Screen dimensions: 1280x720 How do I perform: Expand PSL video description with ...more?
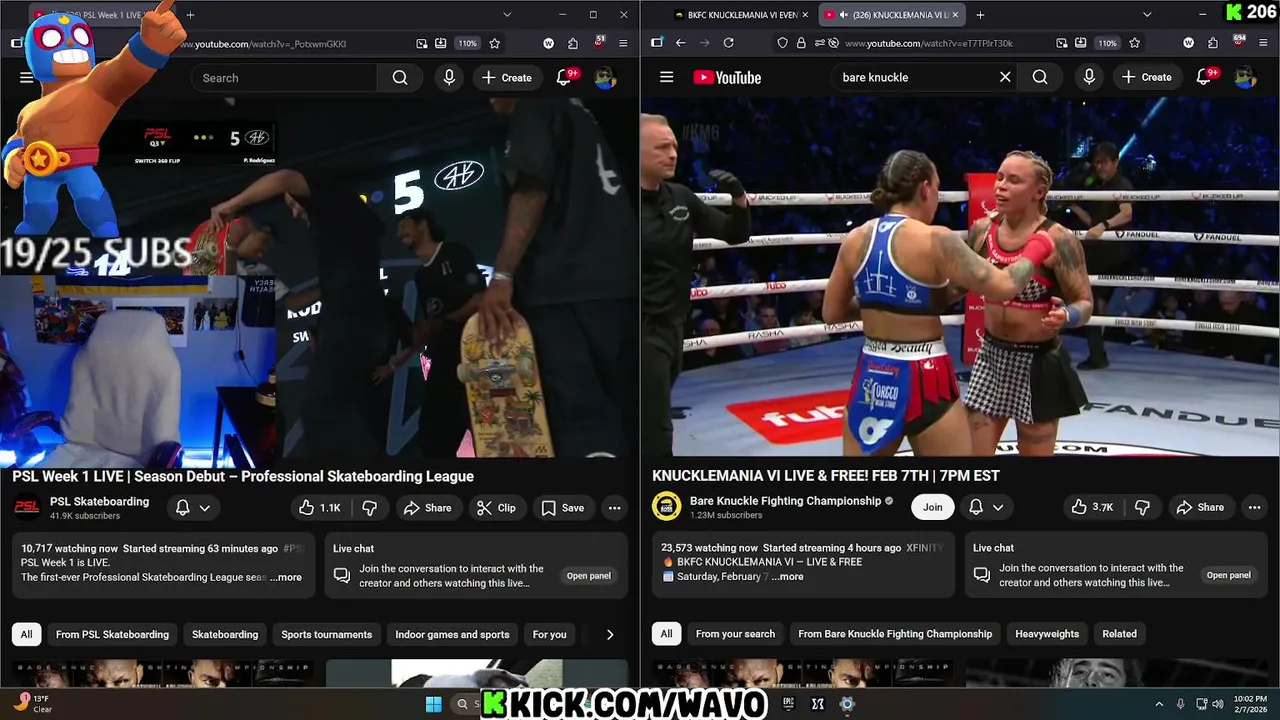coord(286,577)
